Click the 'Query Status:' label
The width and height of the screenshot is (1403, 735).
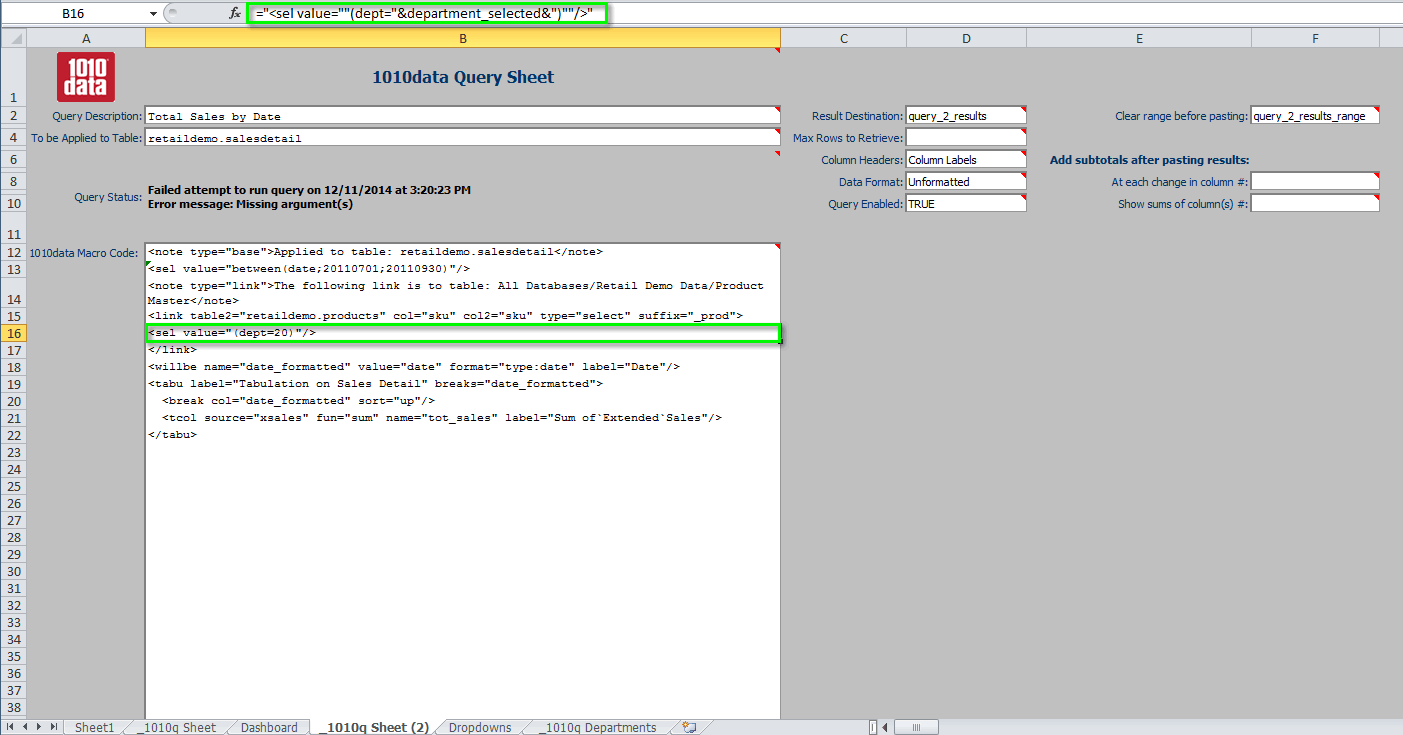click(108, 197)
